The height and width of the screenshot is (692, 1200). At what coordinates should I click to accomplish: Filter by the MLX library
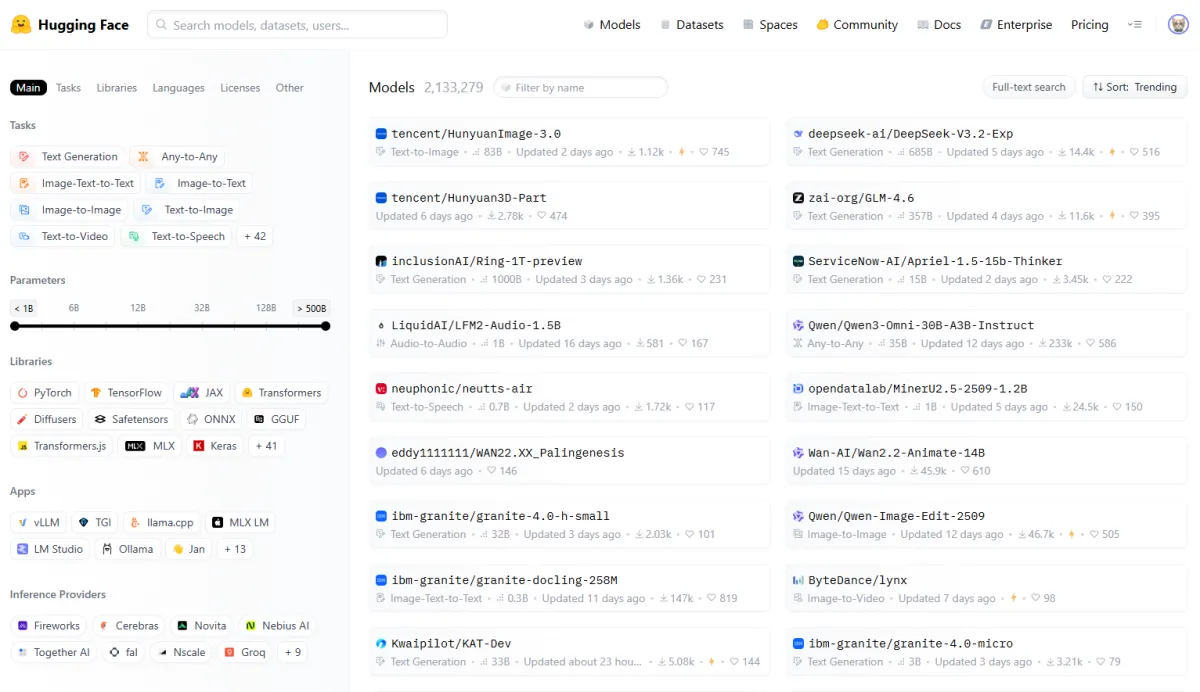151,446
